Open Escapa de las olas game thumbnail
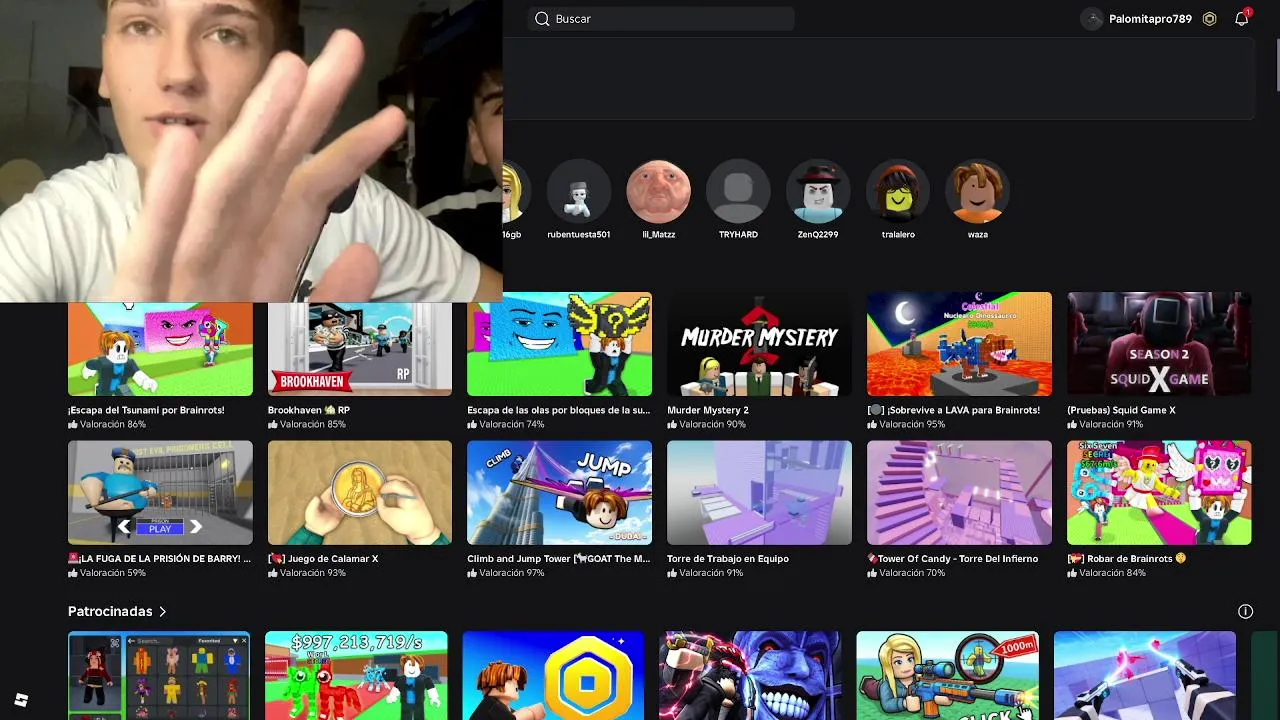The image size is (1280, 720). [559, 344]
